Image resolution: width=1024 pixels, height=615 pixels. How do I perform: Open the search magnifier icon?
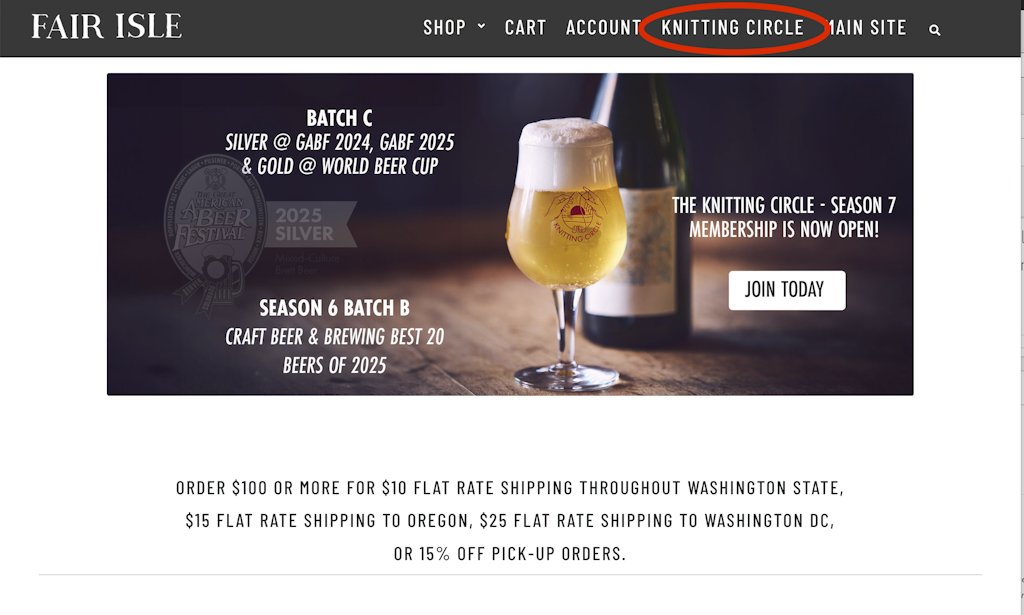(x=935, y=30)
